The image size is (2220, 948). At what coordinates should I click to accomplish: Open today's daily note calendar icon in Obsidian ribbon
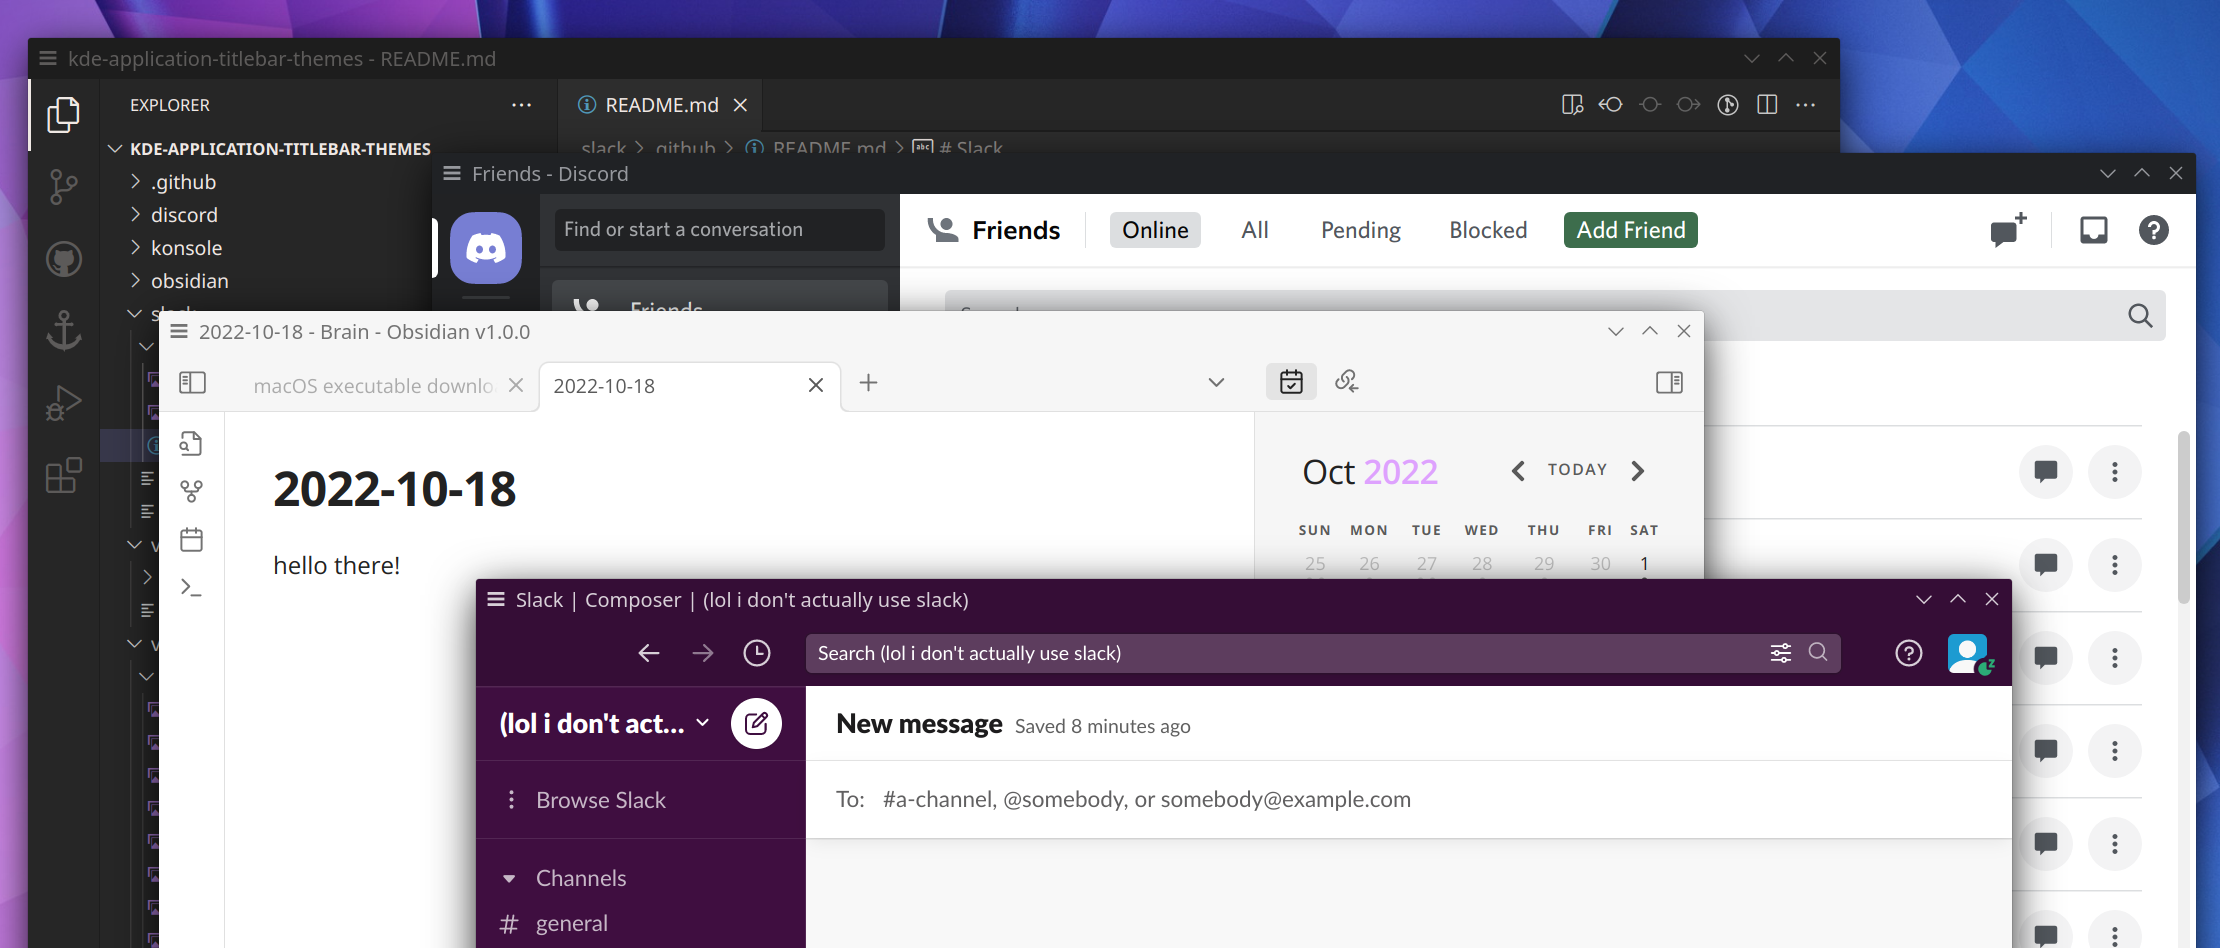tap(191, 540)
